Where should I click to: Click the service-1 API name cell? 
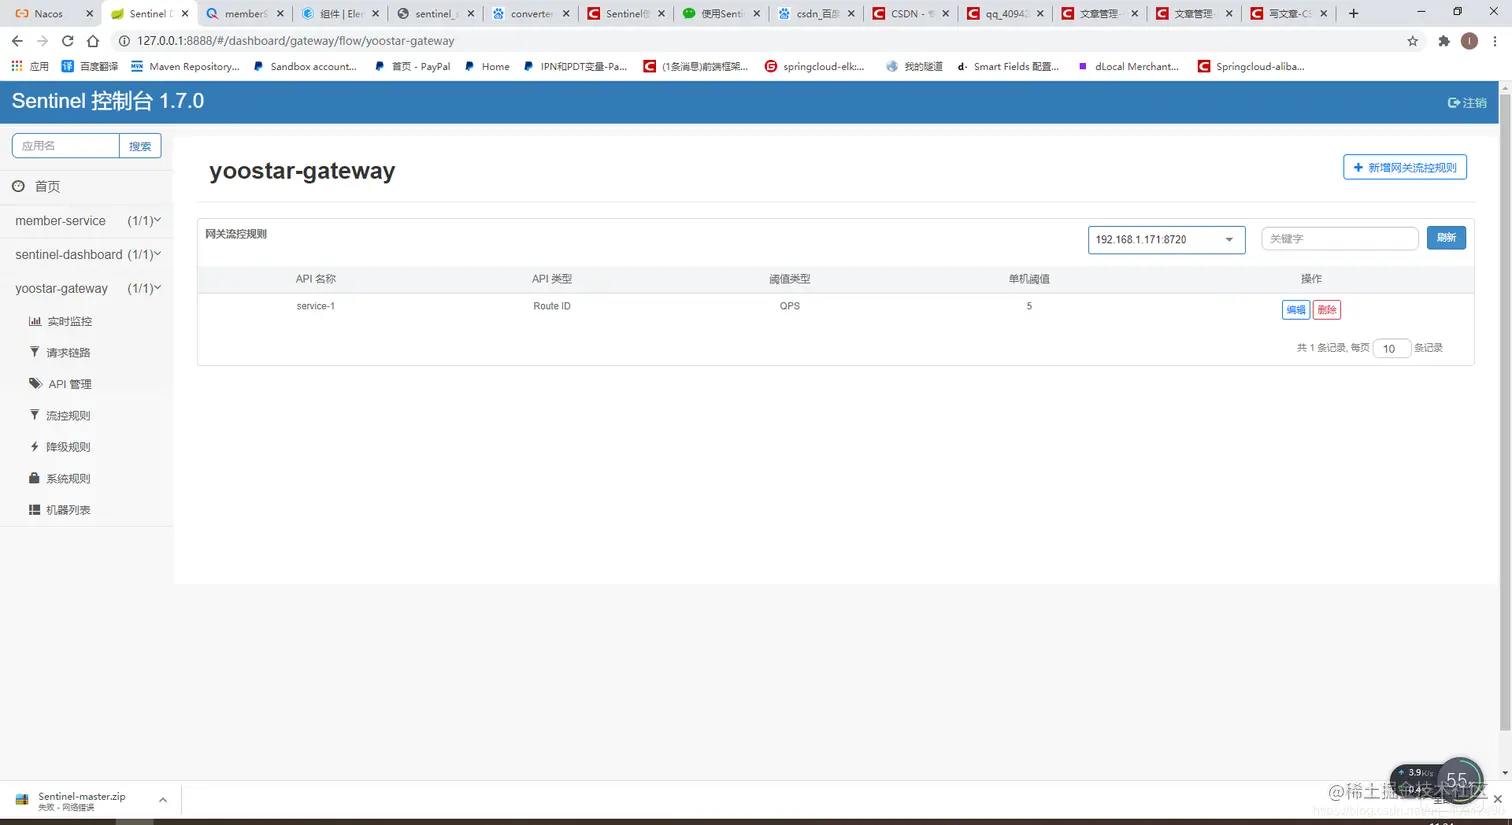(315, 306)
